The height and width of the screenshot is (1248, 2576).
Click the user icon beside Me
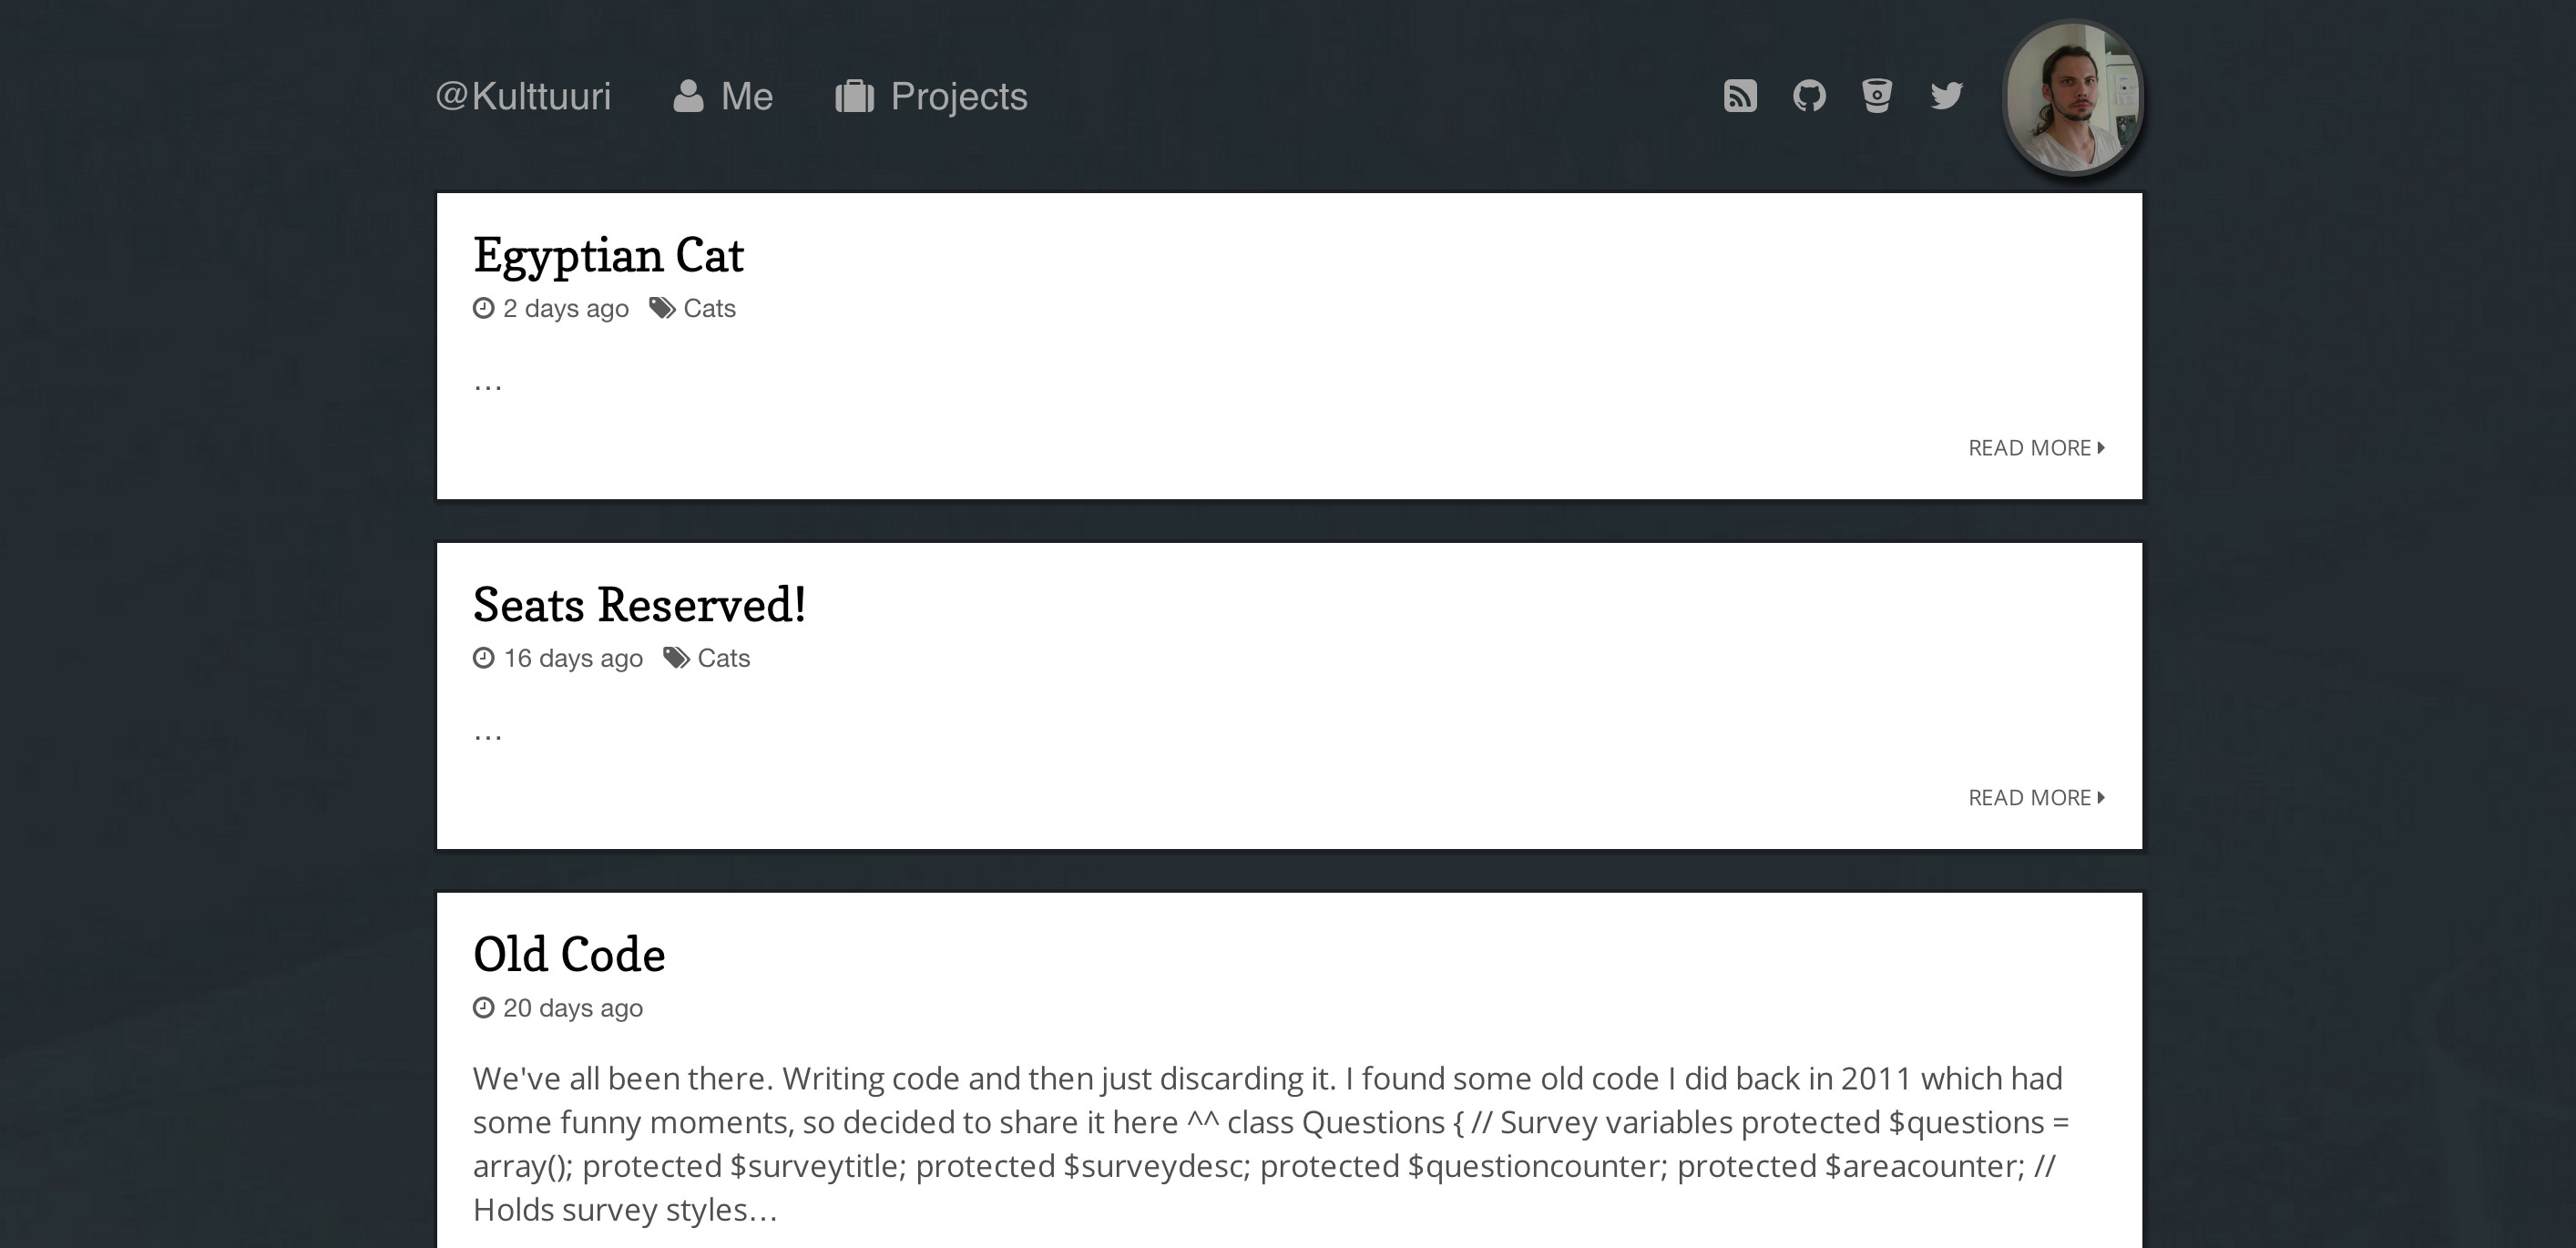click(x=688, y=96)
